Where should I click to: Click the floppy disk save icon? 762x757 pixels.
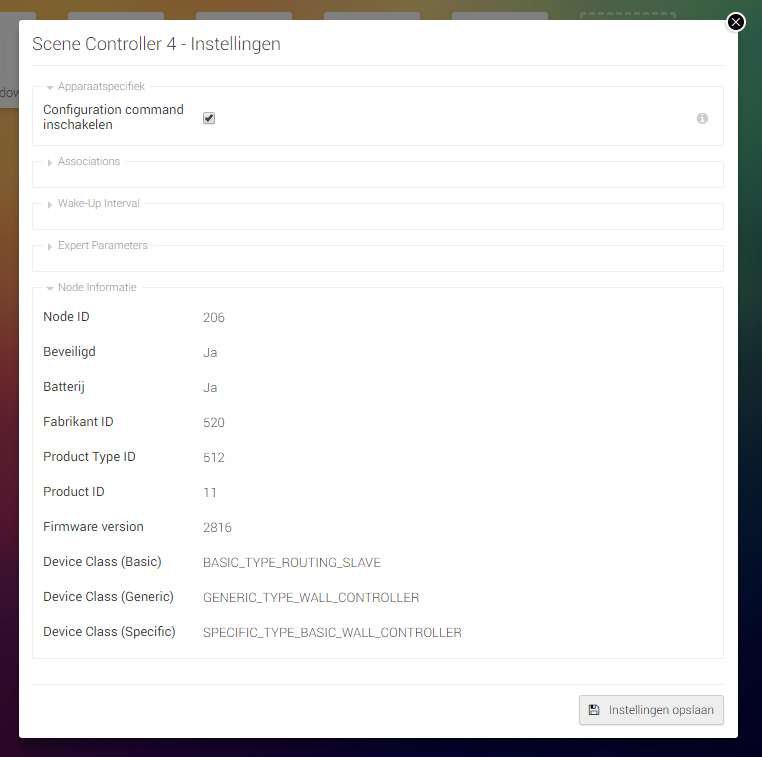[x=594, y=710]
